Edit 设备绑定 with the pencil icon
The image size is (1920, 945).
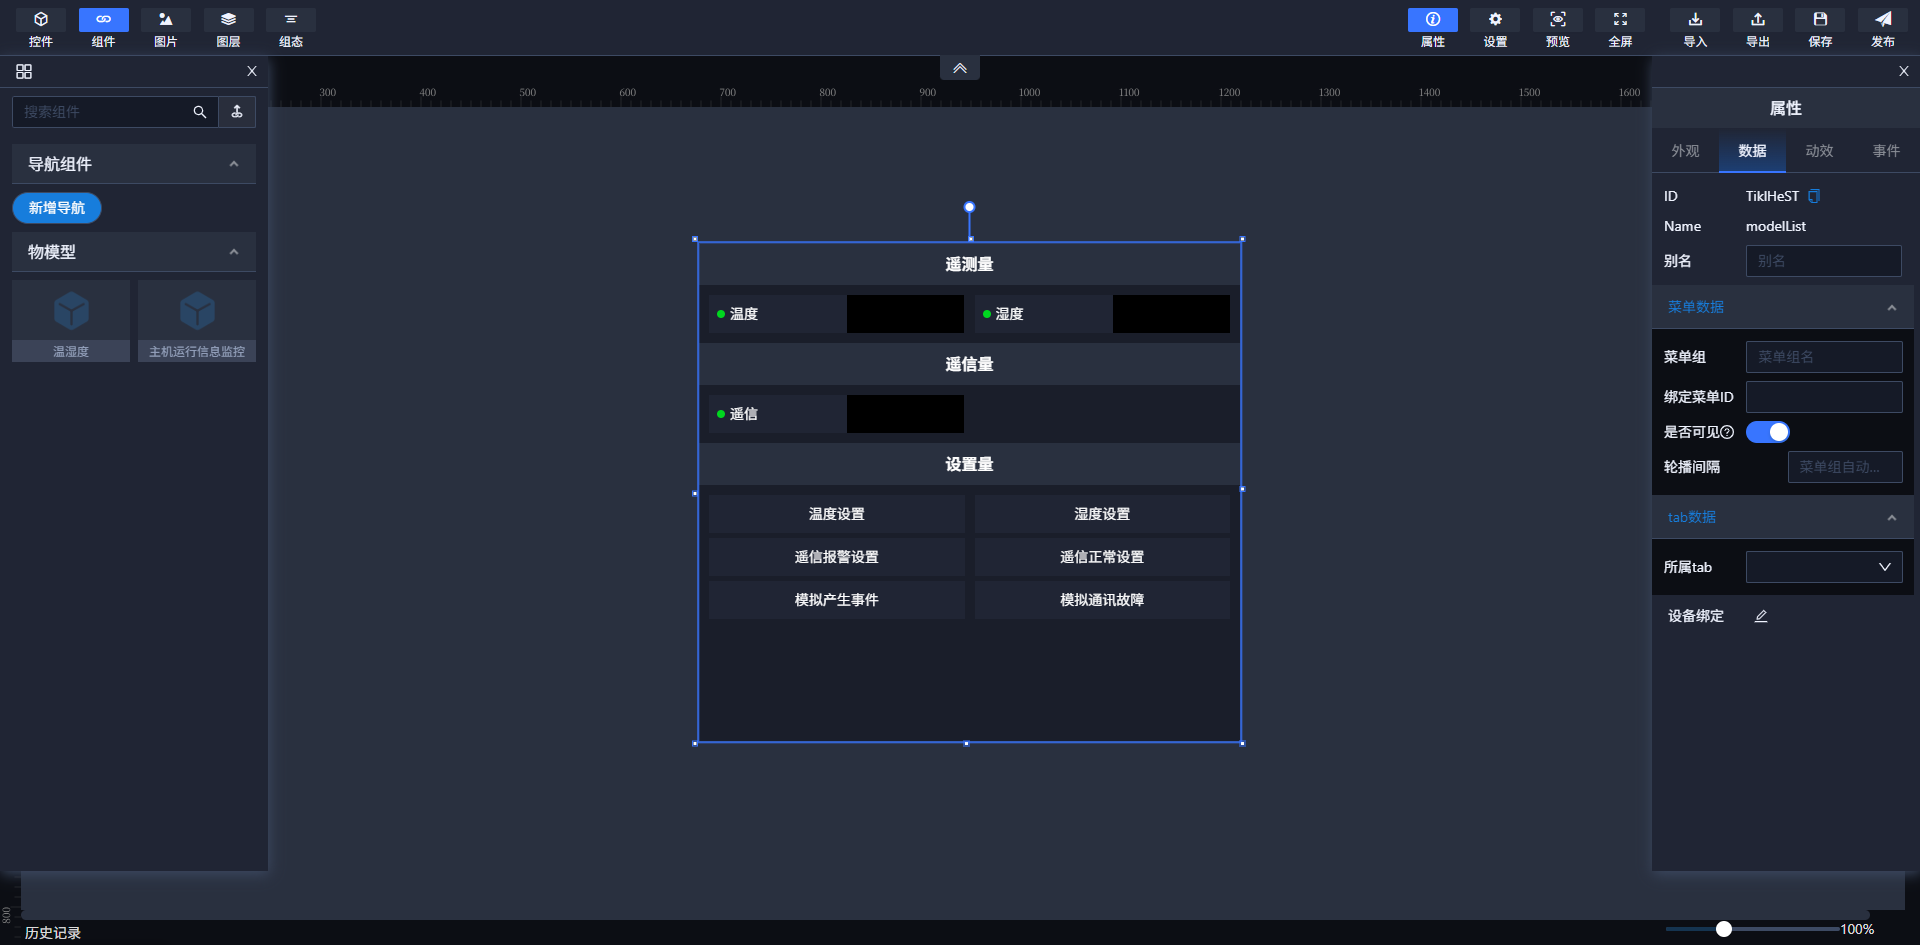click(x=1761, y=616)
